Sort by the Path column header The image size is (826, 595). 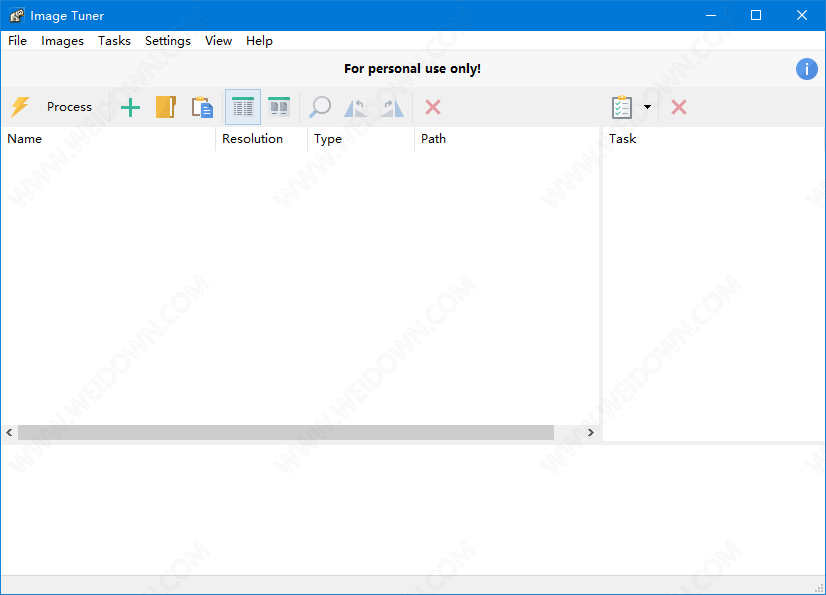507,139
